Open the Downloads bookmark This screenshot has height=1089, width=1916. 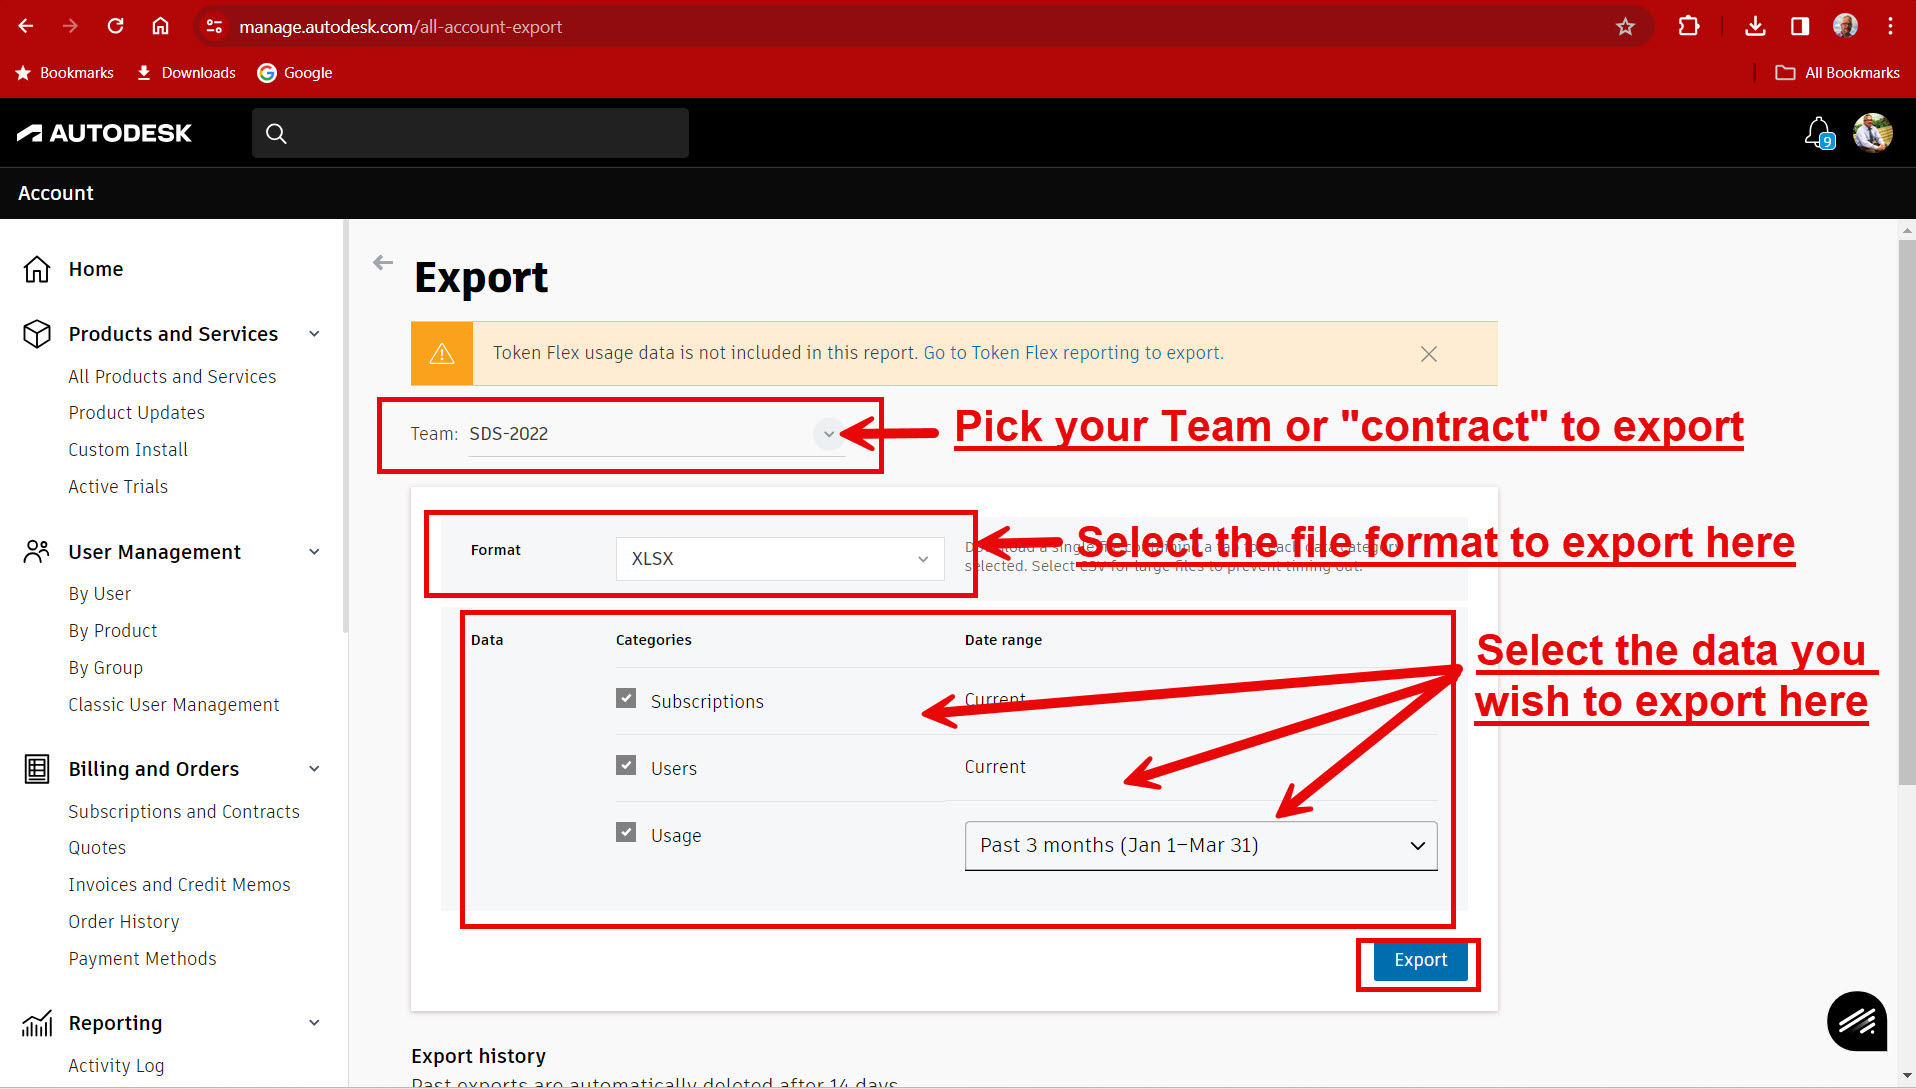187,73
